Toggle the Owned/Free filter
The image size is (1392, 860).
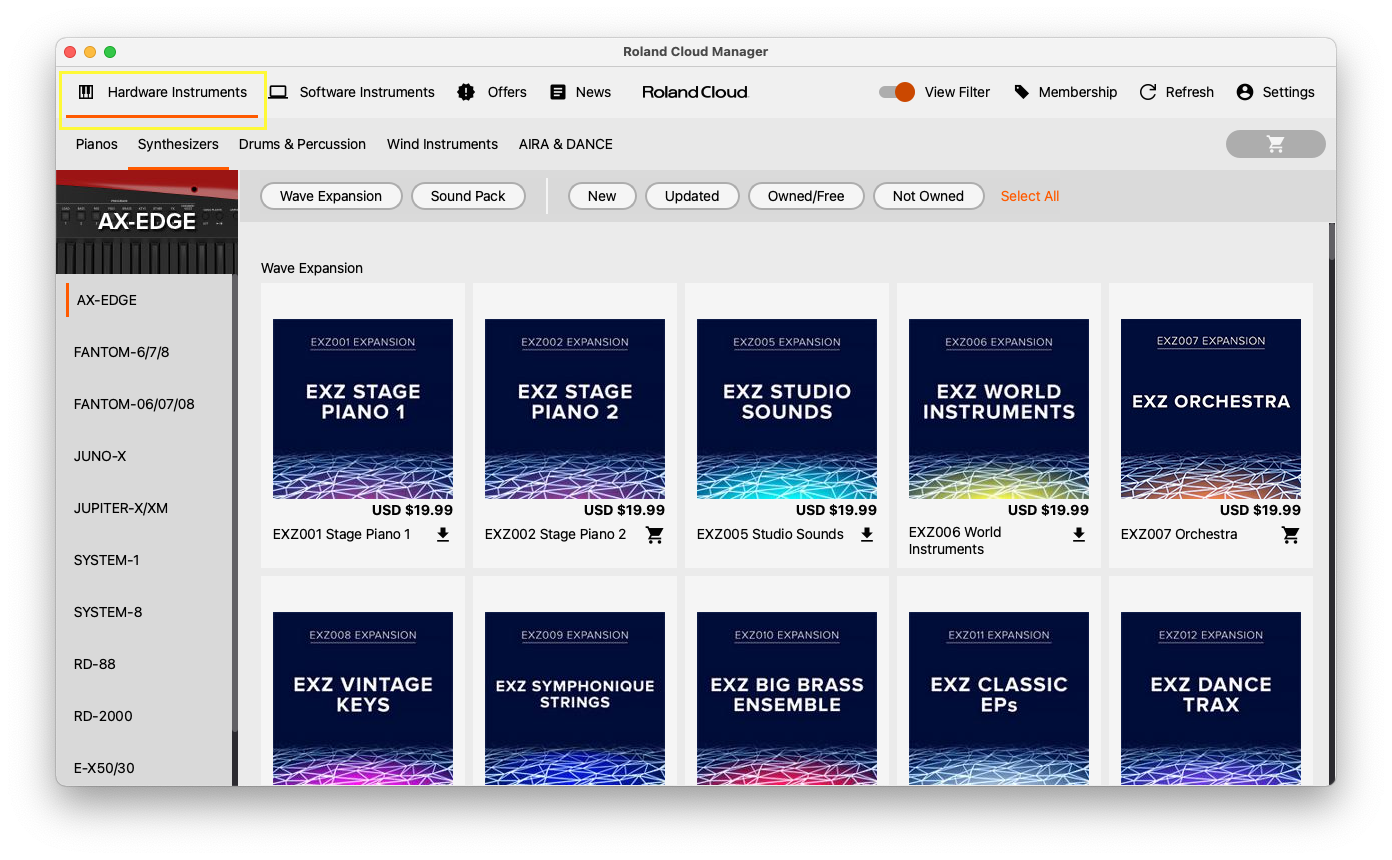[x=806, y=196]
